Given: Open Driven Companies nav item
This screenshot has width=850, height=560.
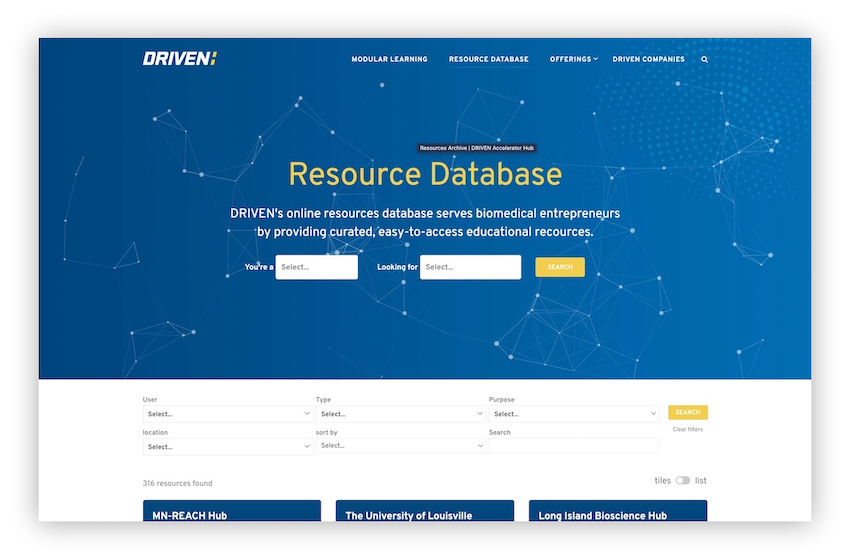Looking at the screenshot, I should 648,59.
